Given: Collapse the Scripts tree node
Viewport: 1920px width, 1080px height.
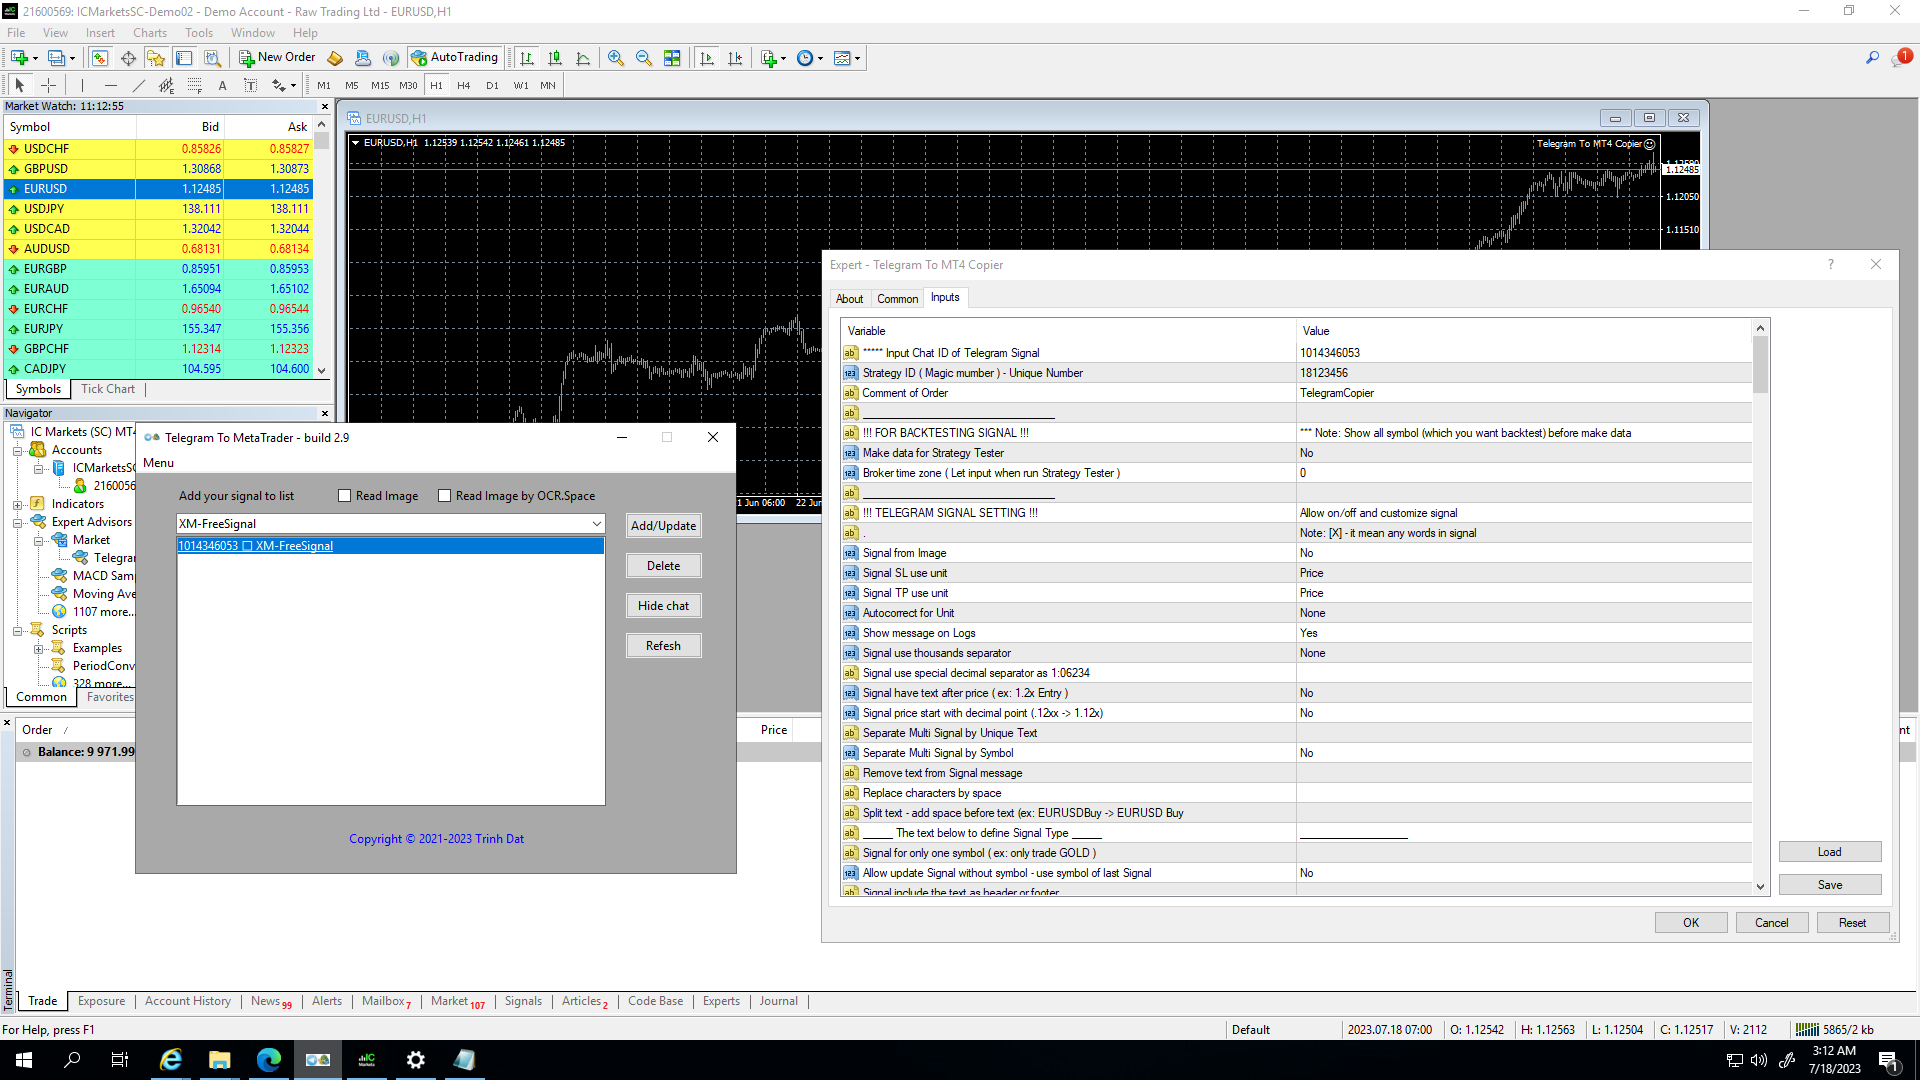Looking at the screenshot, I should click(18, 630).
